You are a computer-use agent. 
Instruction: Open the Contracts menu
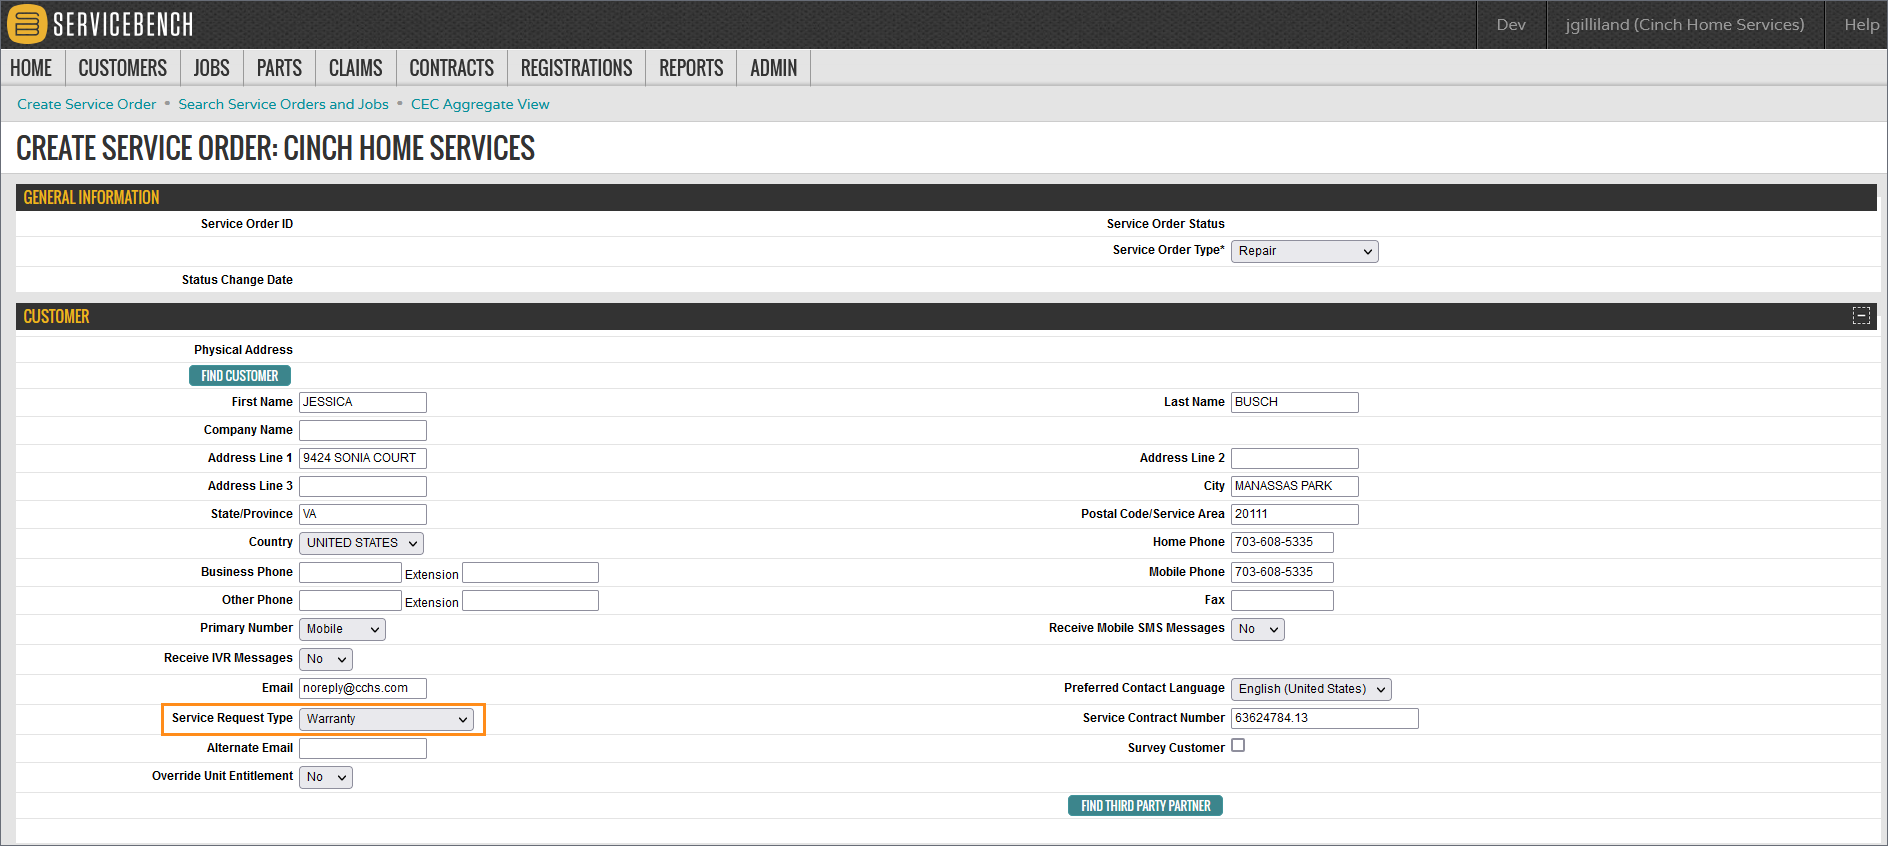pyautogui.click(x=452, y=68)
